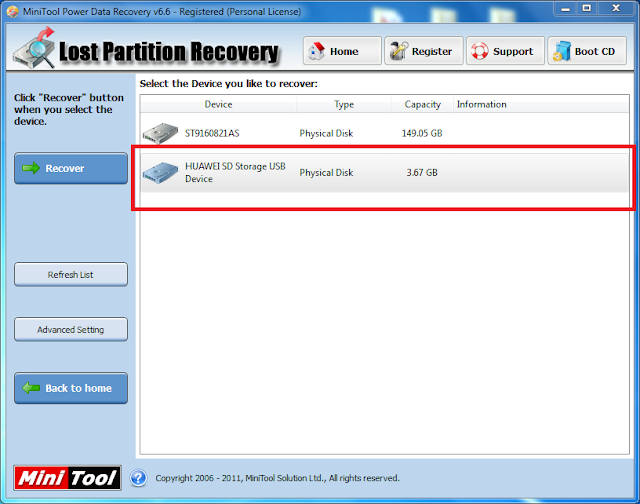Viewport: 640px width, 504px height.
Task: Click the MiniTool logo at bottom left
Action: pyautogui.click(x=67, y=478)
